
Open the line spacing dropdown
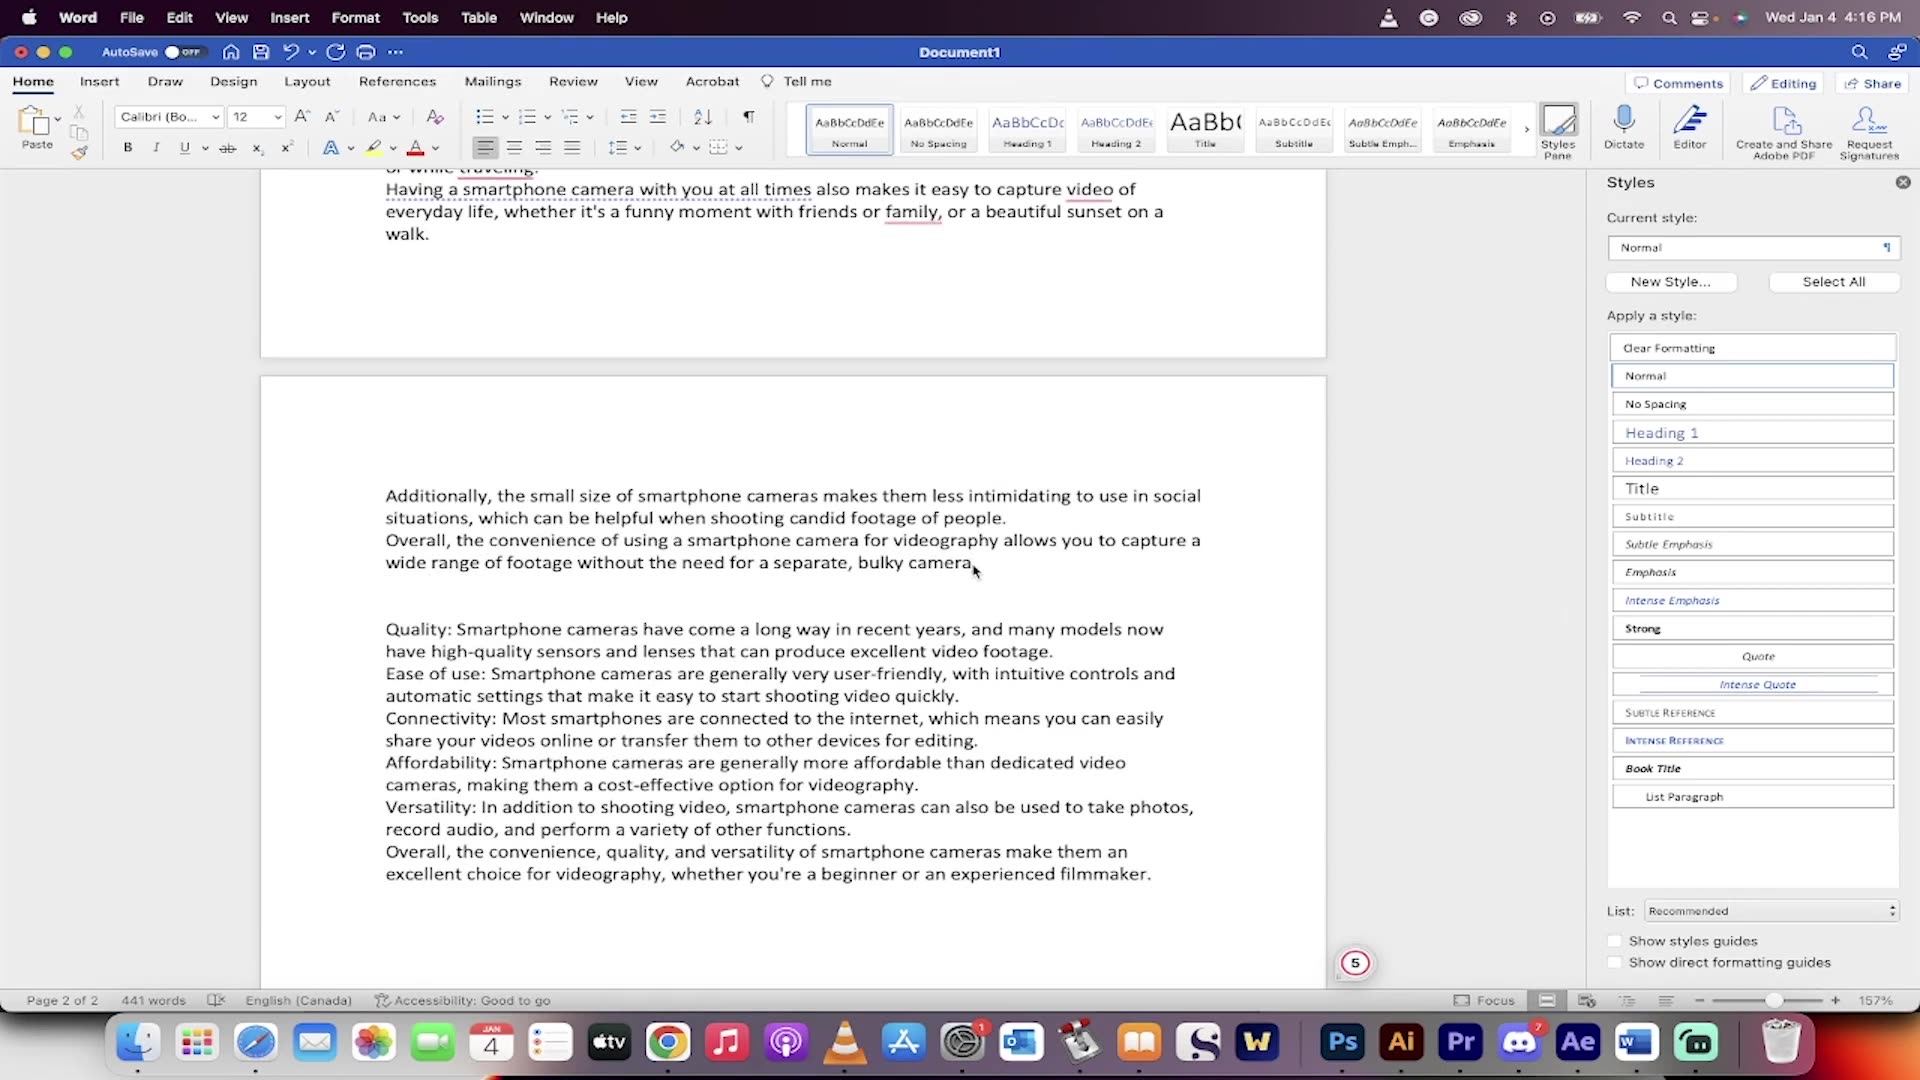point(625,147)
